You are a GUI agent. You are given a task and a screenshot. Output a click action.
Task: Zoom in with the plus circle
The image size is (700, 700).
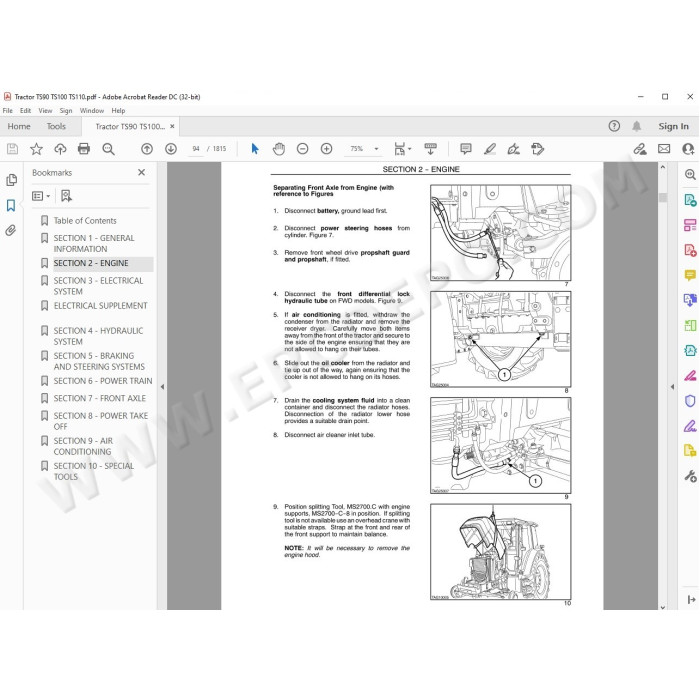[326, 149]
